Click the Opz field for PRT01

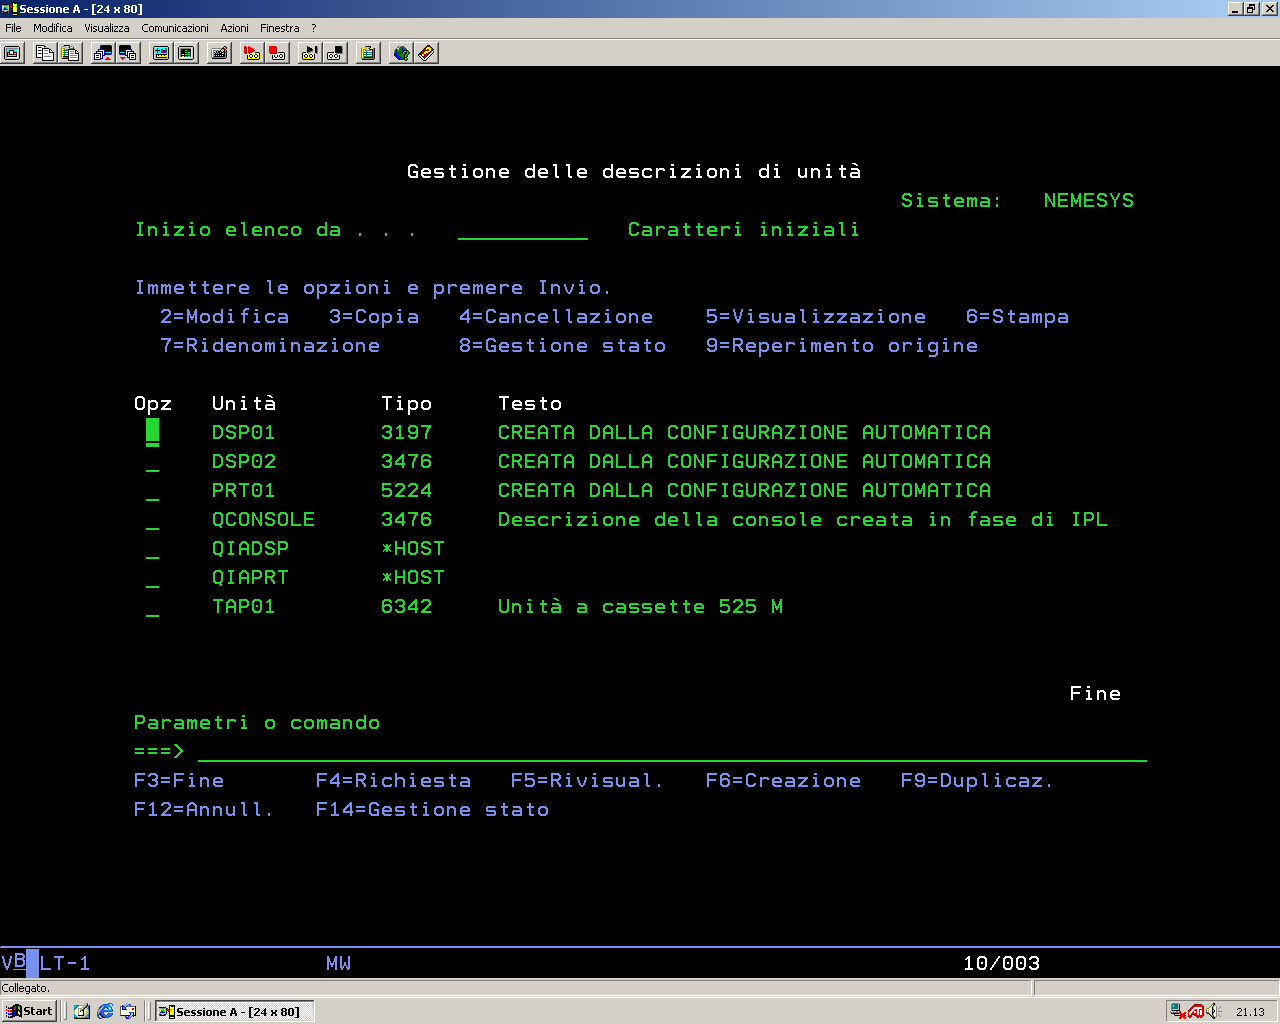point(152,491)
